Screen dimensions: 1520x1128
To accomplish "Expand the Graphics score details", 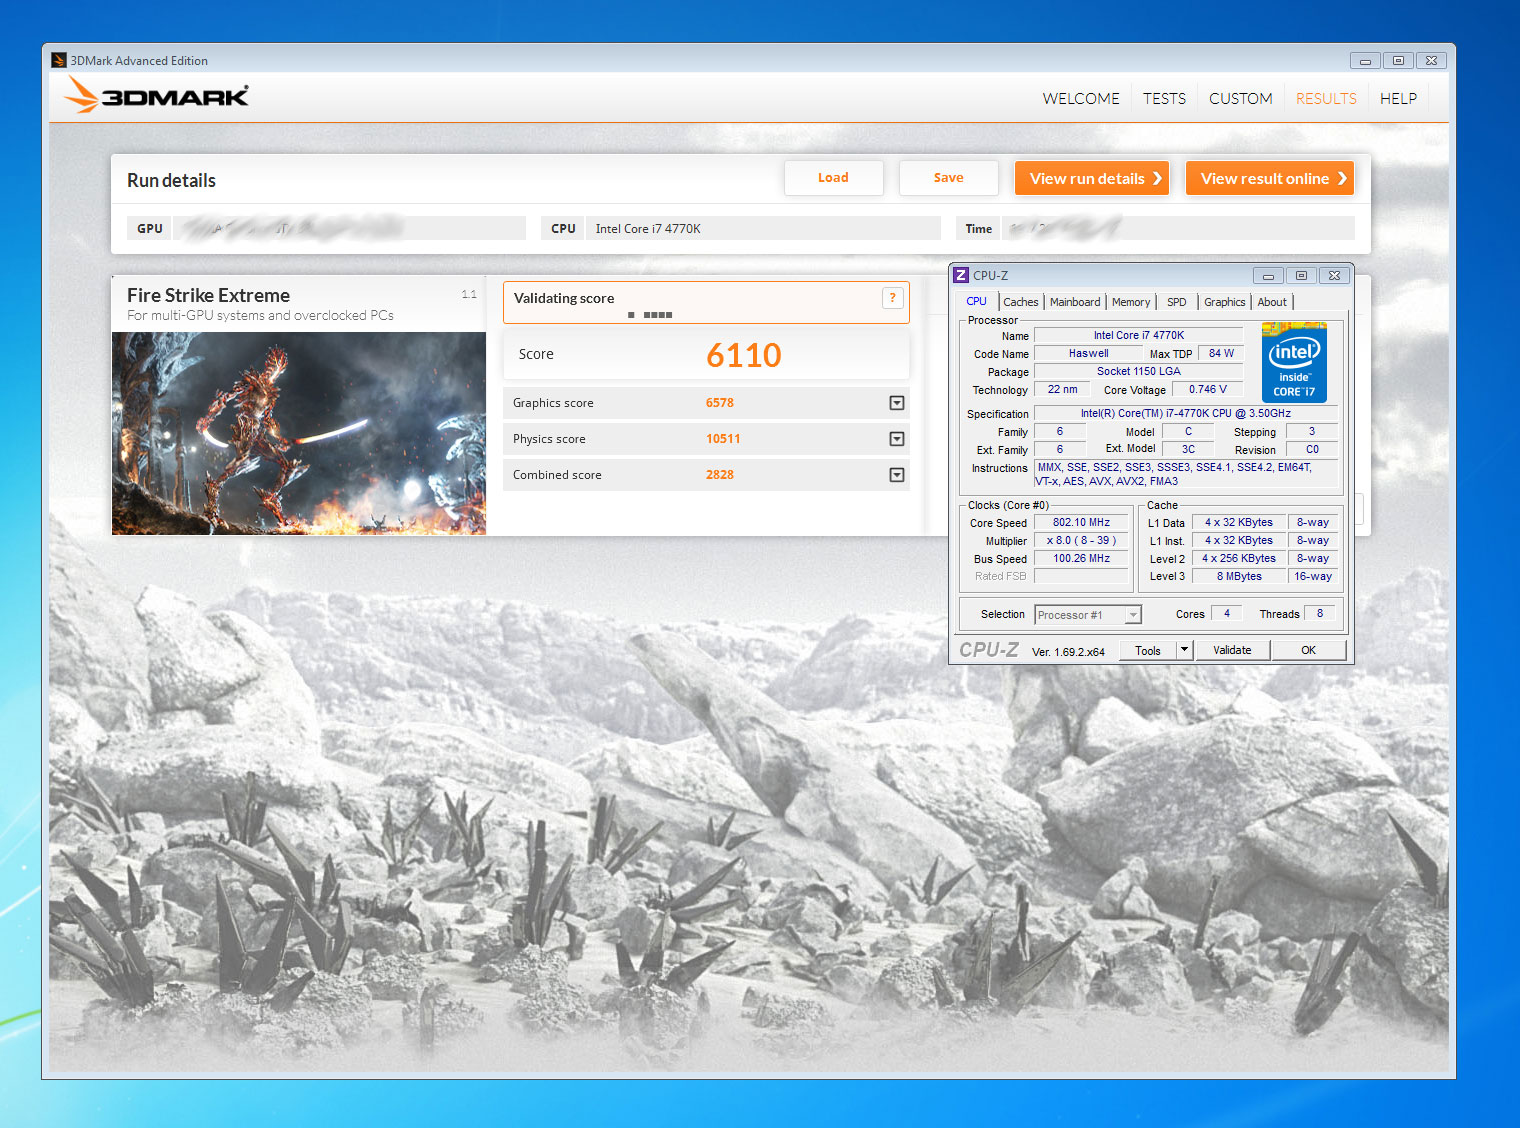I will pyautogui.click(x=897, y=403).
